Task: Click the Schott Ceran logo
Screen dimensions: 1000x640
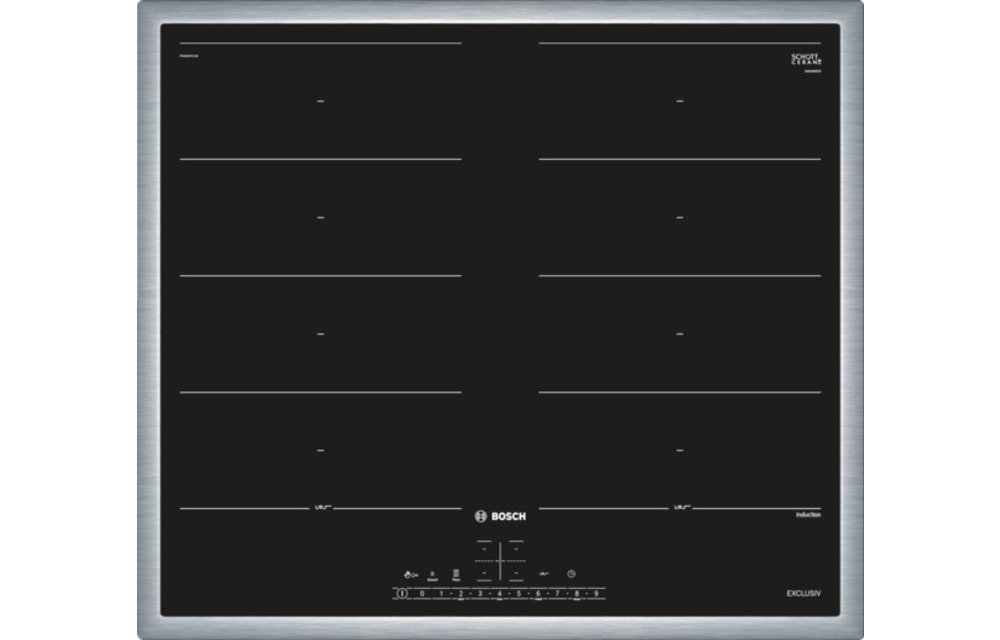Action: click(x=805, y=59)
